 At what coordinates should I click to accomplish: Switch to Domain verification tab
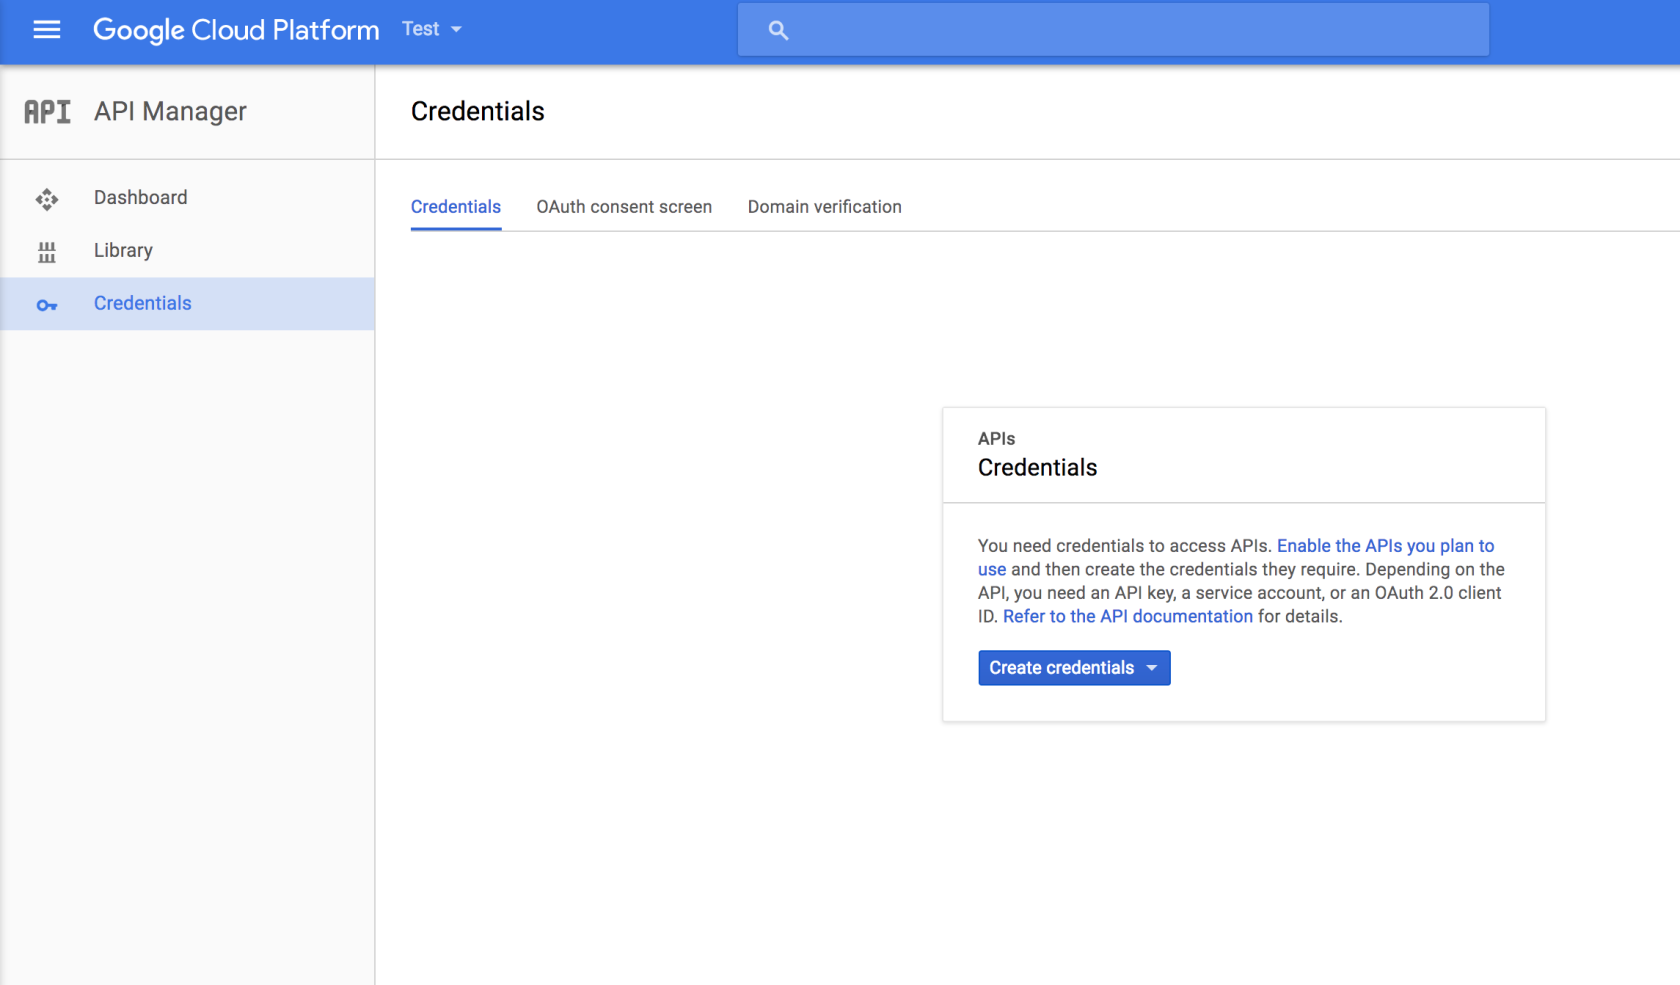point(825,207)
